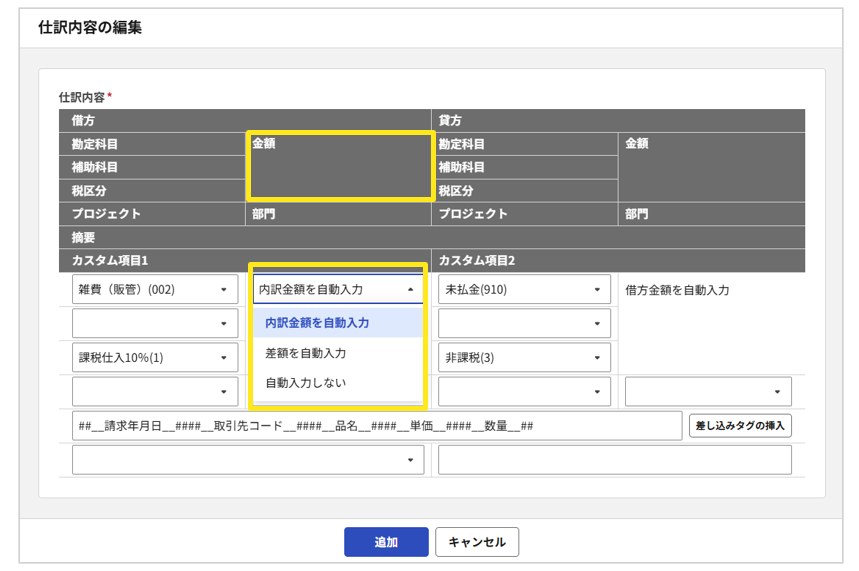The height and width of the screenshot is (571, 859).
Task: Open the 未払金(910) credit account dropdown
Action: coord(523,290)
